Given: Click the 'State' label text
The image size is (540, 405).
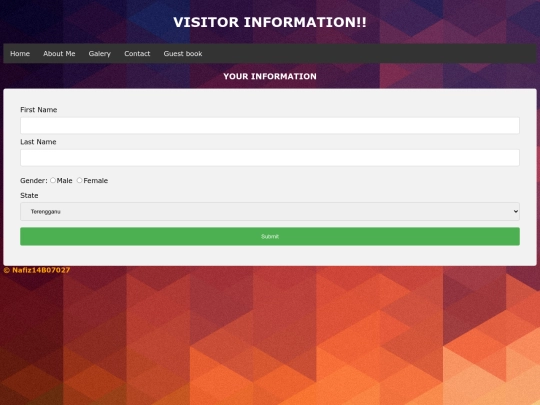Looking at the screenshot, I should point(29,195).
